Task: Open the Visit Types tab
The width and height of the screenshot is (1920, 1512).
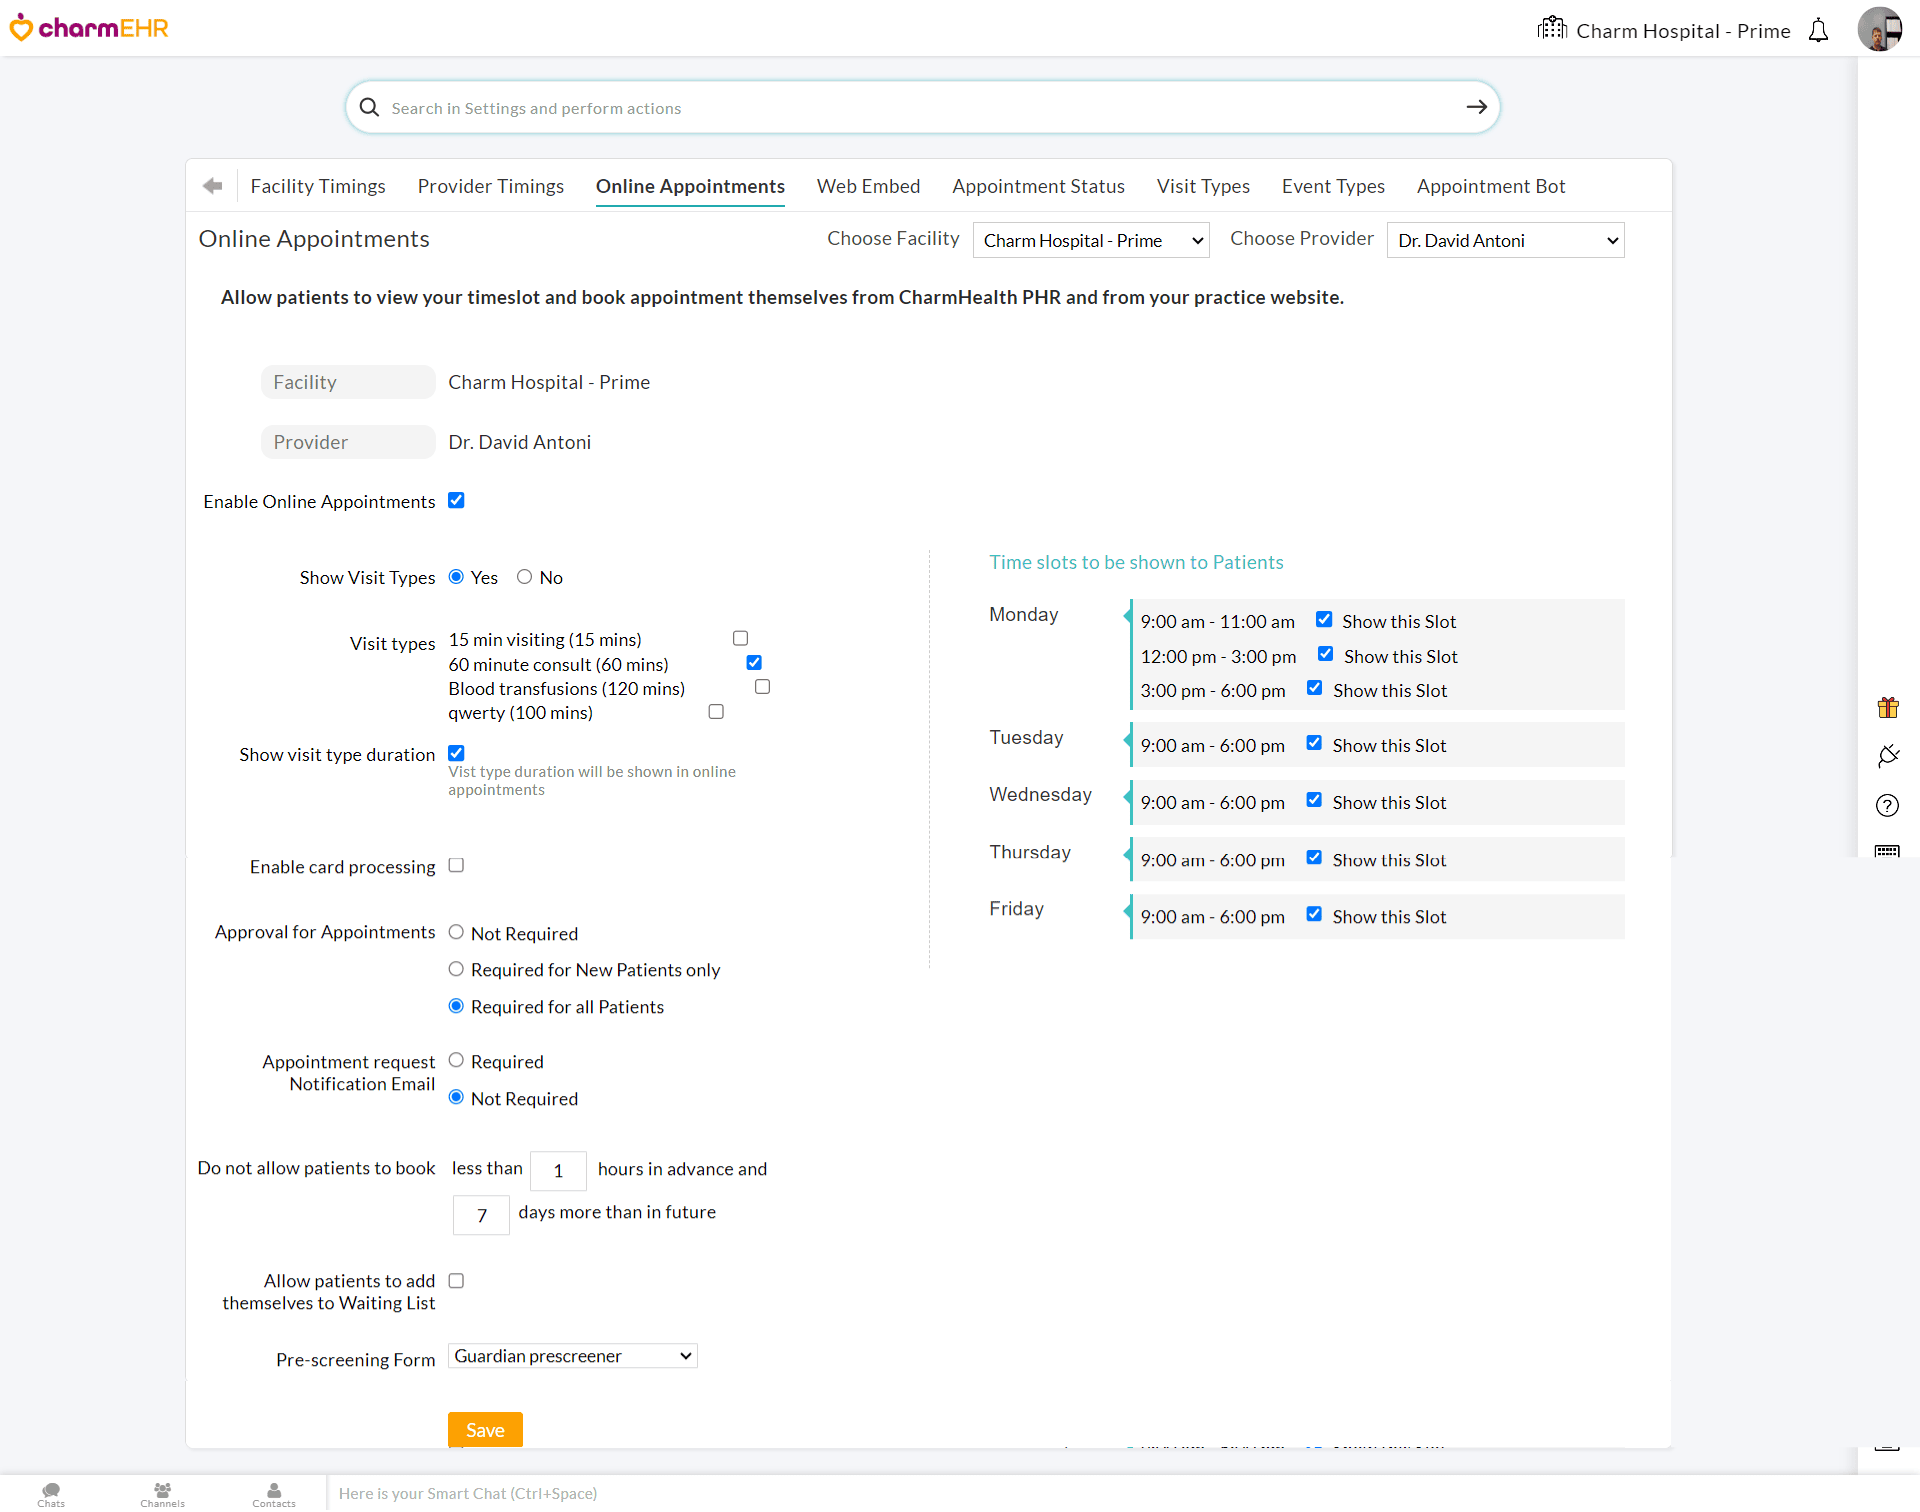Action: 1202,186
